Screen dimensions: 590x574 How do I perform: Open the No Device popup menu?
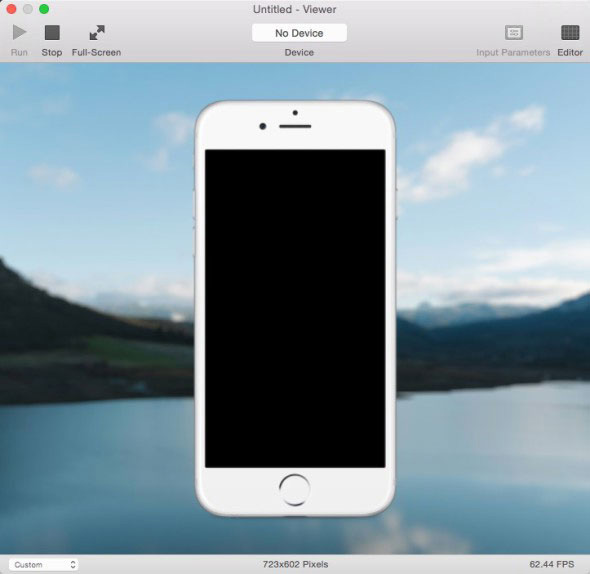point(299,33)
